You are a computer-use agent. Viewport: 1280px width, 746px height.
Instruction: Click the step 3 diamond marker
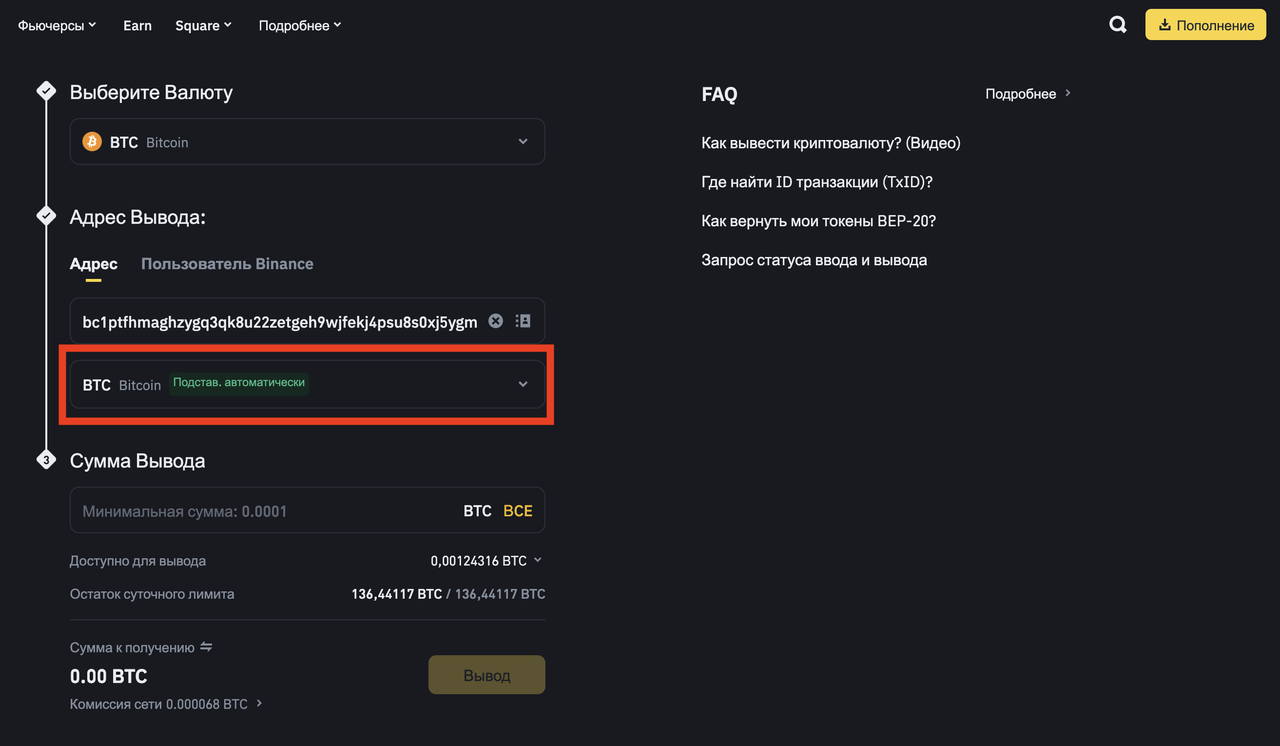(46, 460)
